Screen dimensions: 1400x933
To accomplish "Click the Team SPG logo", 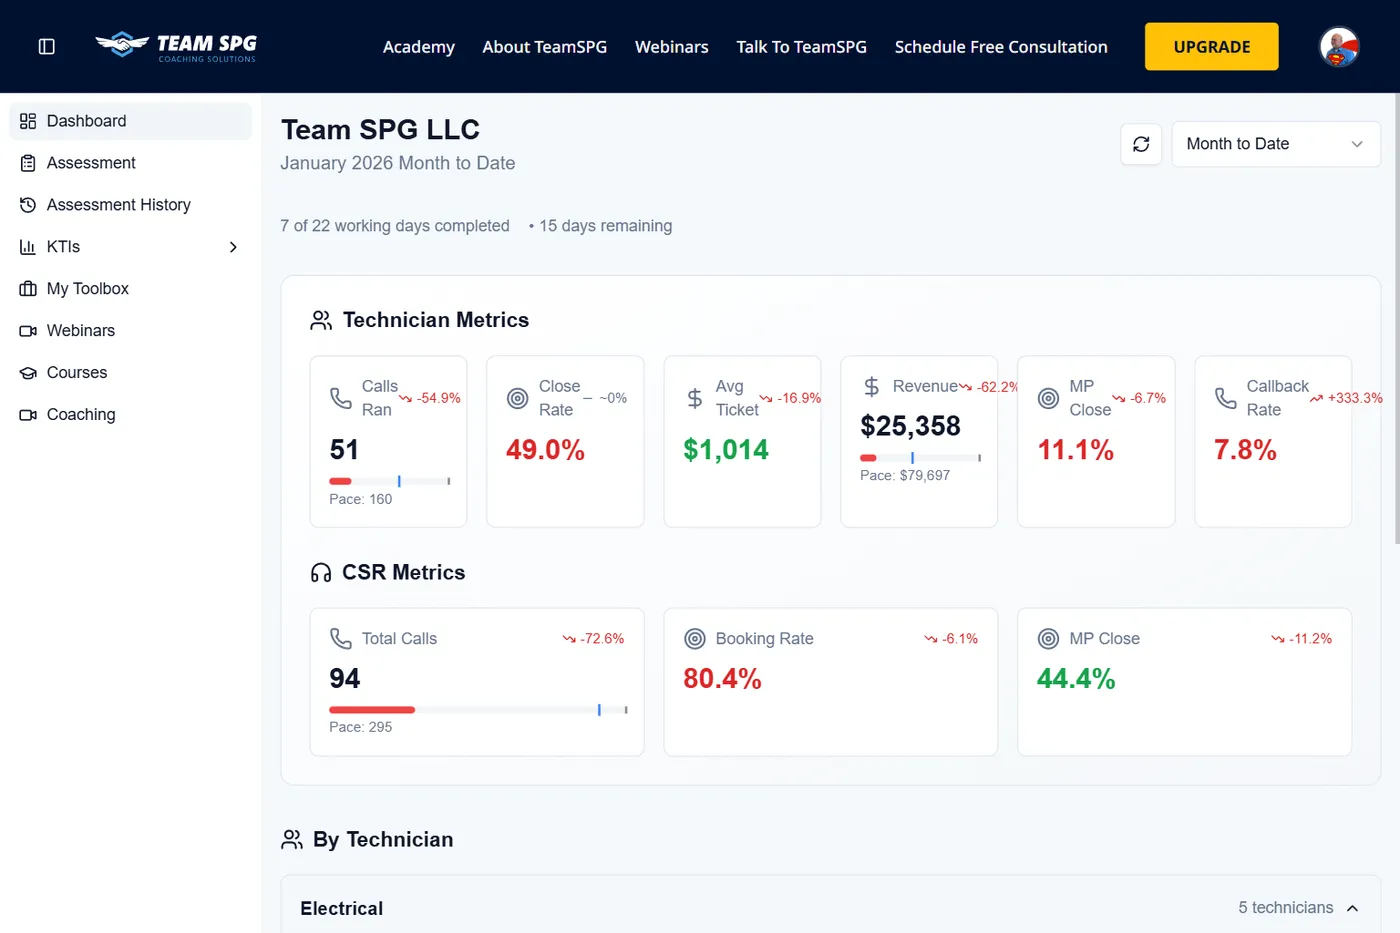I will click(x=176, y=47).
